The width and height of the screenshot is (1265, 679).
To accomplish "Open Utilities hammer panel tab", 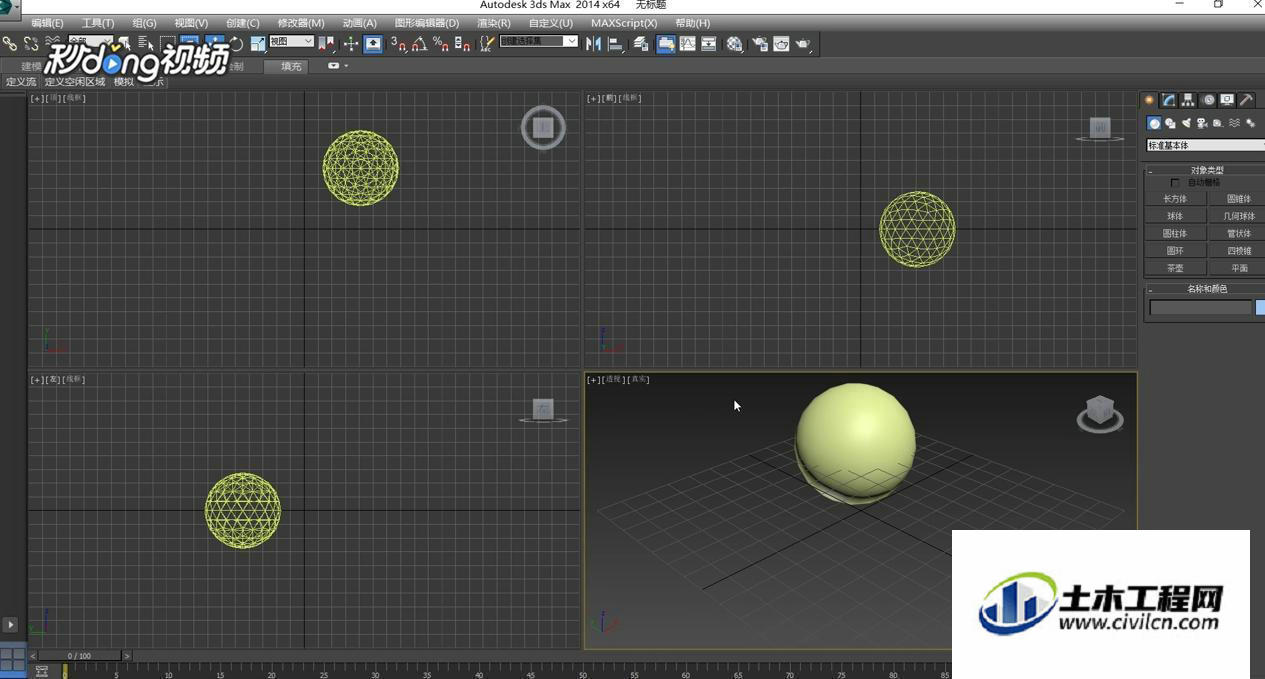I will [x=1246, y=100].
